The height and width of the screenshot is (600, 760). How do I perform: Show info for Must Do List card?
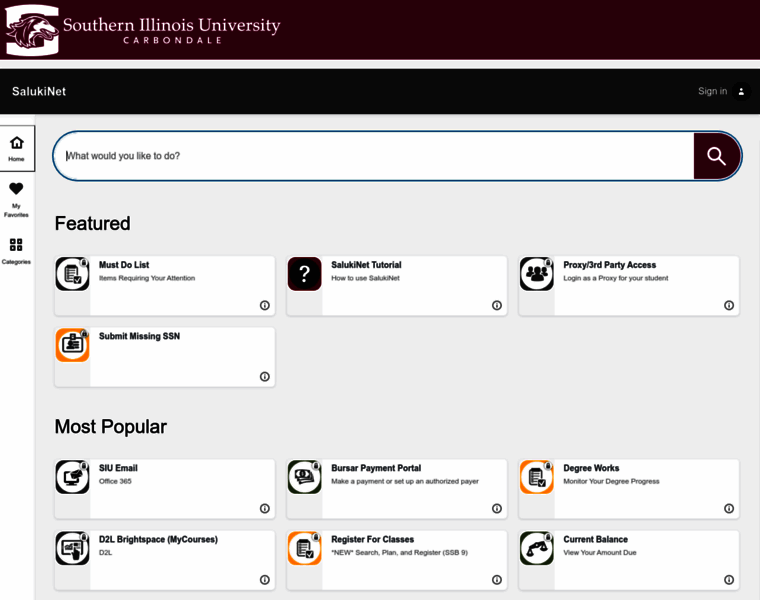pyautogui.click(x=265, y=305)
